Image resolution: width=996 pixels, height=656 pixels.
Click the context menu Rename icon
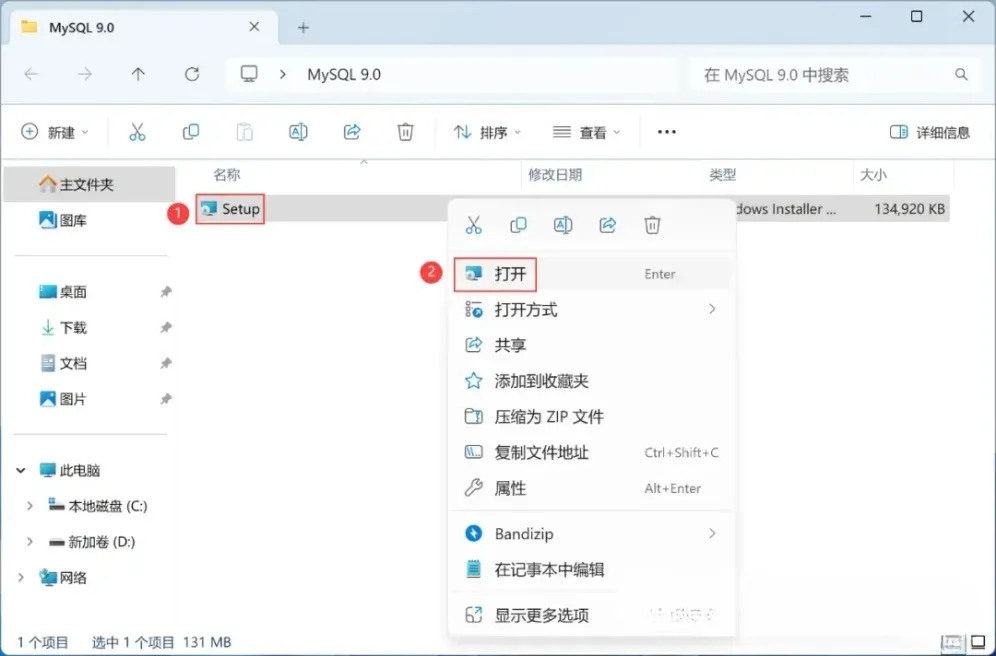(563, 225)
